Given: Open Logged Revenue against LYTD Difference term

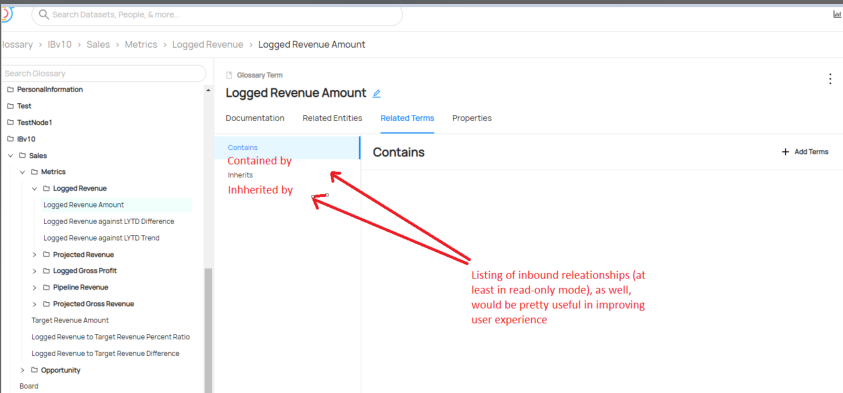Looking at the screenshot, I should click(109, 221).
